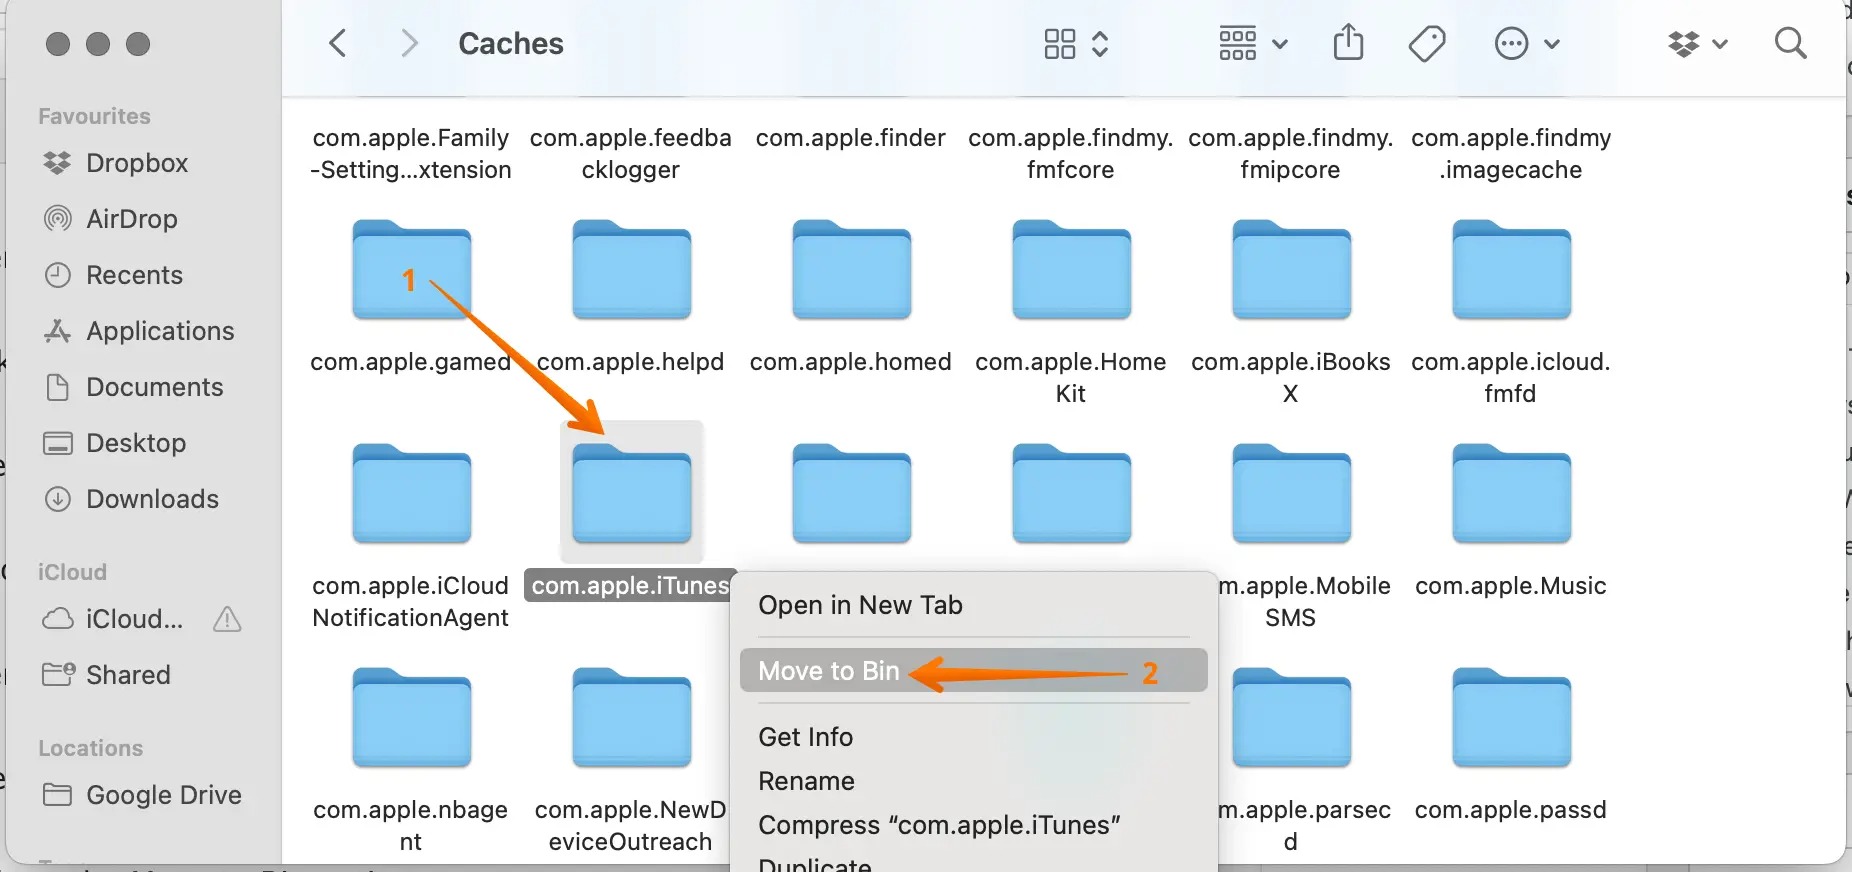The height and width of the screenshot is (872, 1852).
Task: Select the highlighted com.apple.iTunes folder icon
Action: 631,494
